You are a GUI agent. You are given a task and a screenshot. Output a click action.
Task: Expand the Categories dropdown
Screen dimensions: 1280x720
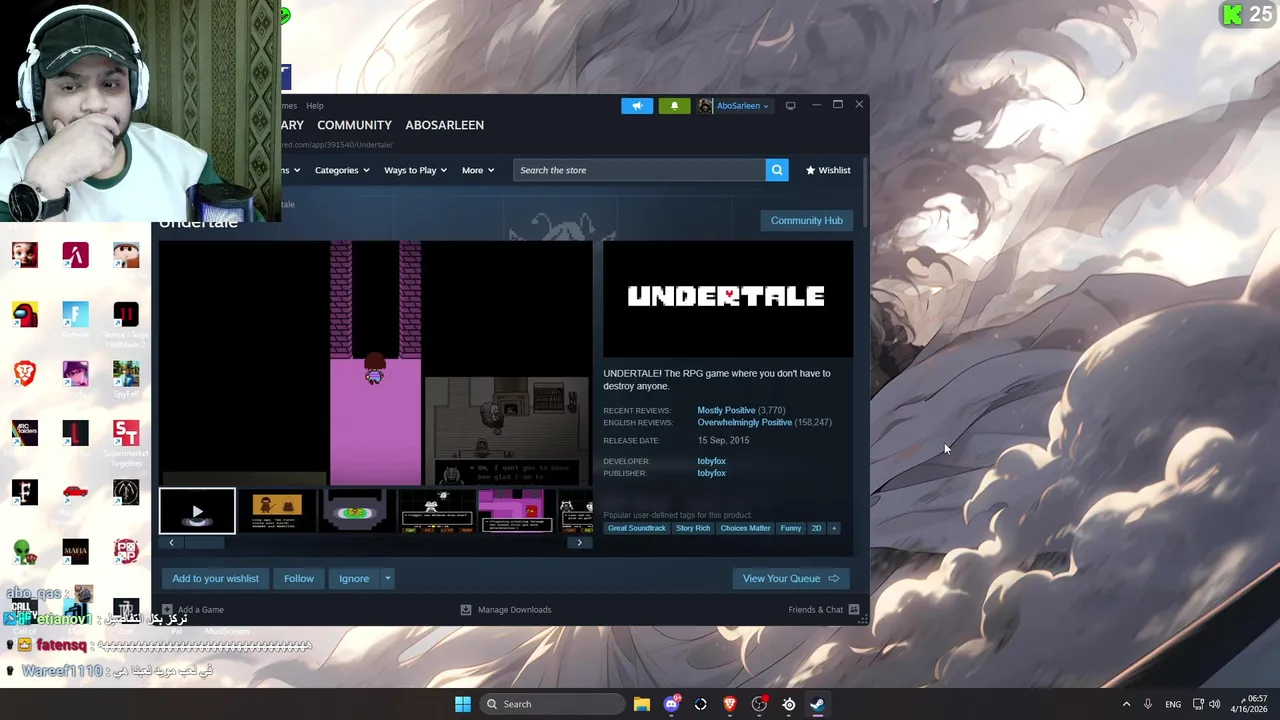tap(342, 170)
